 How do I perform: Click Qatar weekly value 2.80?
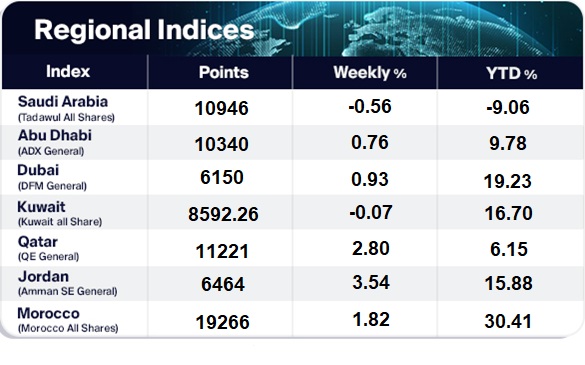(371, 249)
